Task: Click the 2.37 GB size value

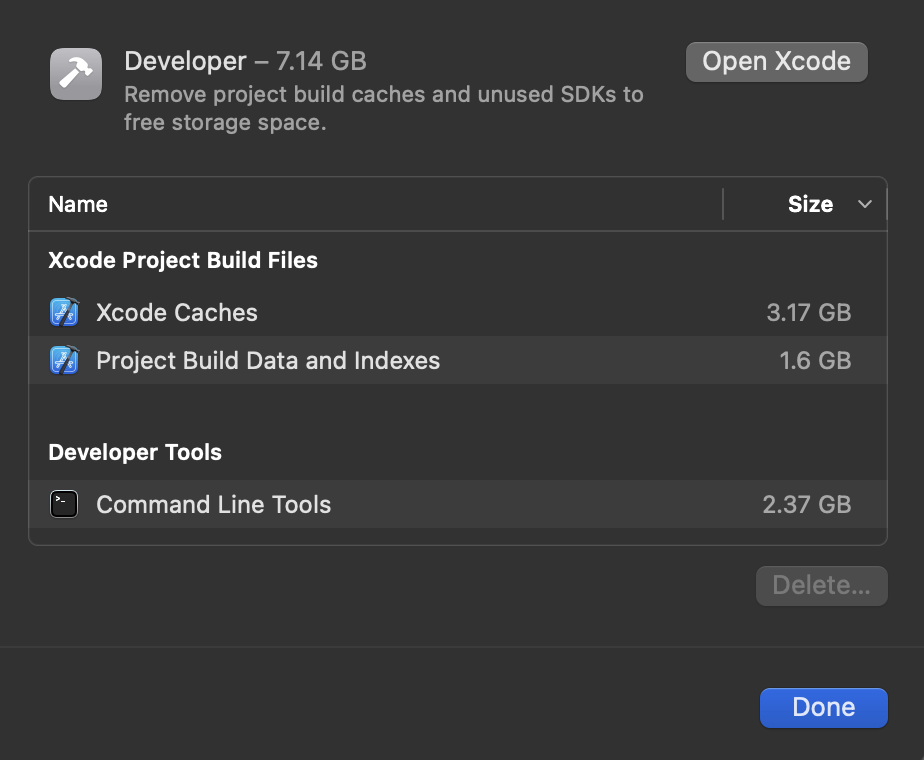Action: coord(806,504)
